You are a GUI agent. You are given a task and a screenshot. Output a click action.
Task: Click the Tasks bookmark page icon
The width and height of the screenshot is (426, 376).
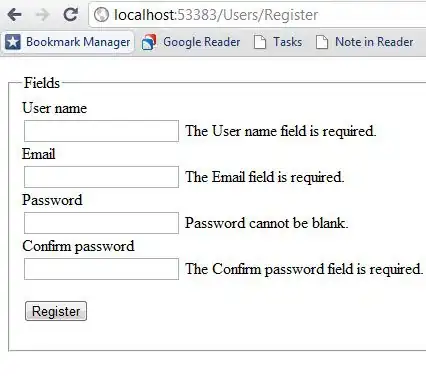tap(260, 42)
